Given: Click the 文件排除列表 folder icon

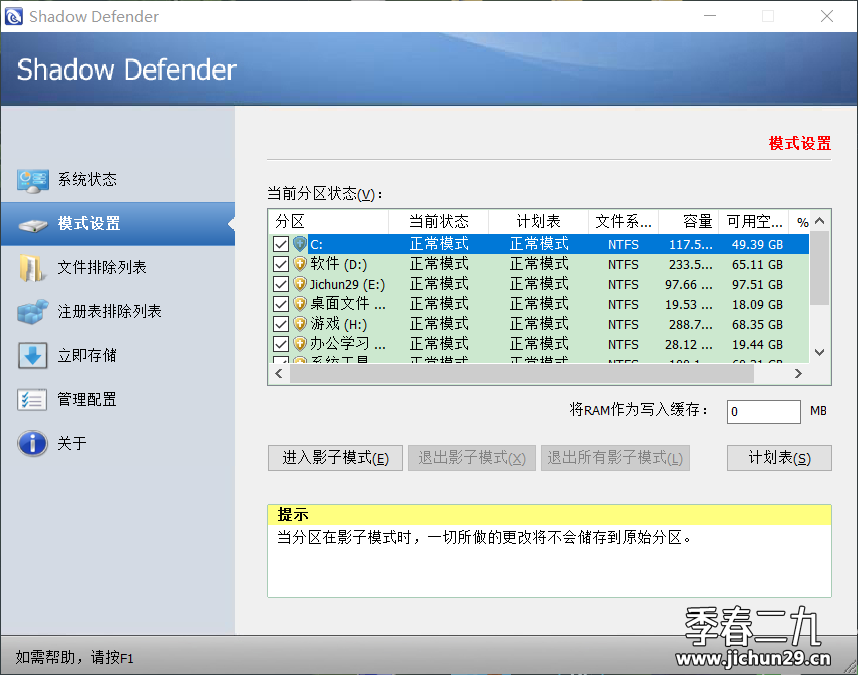Looking at the screenshot, I should (x=31, y=268).
